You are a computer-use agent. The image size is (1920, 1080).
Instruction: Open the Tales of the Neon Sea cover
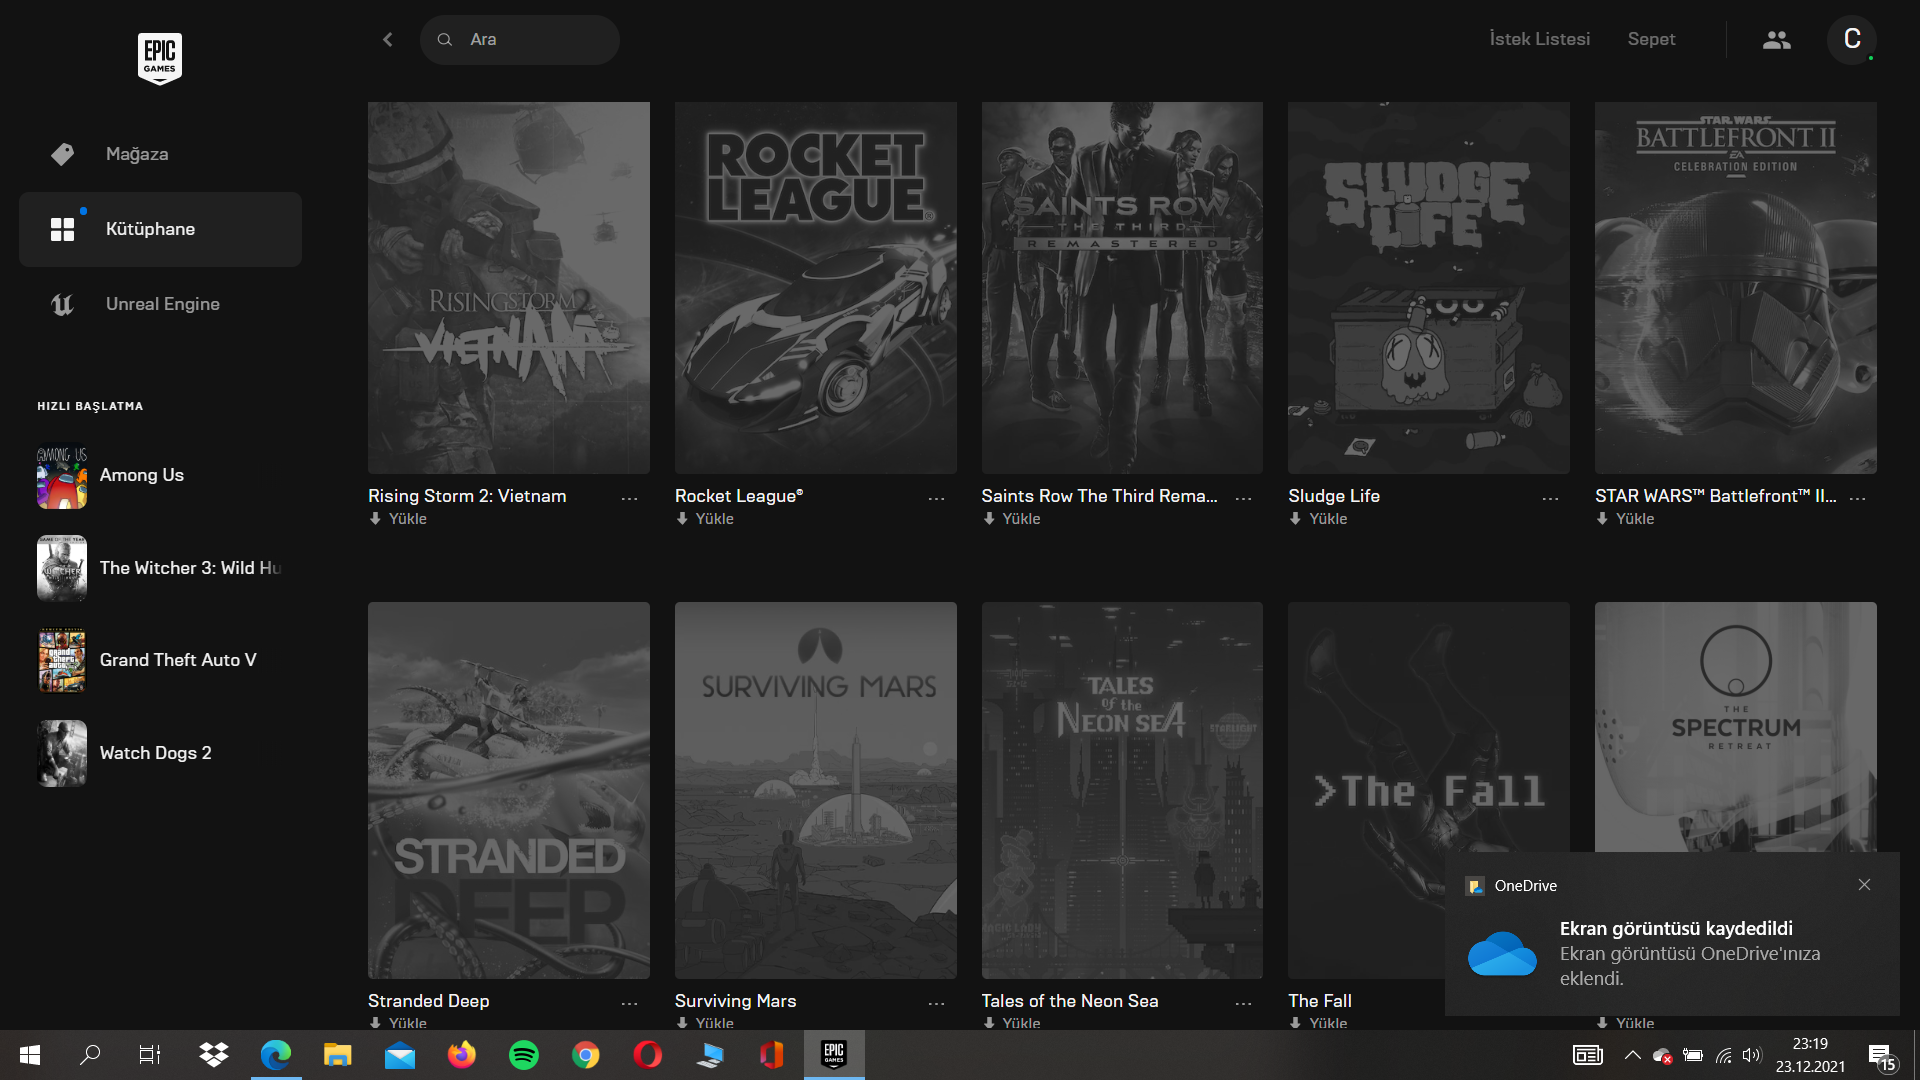[x=1121, y=790]
